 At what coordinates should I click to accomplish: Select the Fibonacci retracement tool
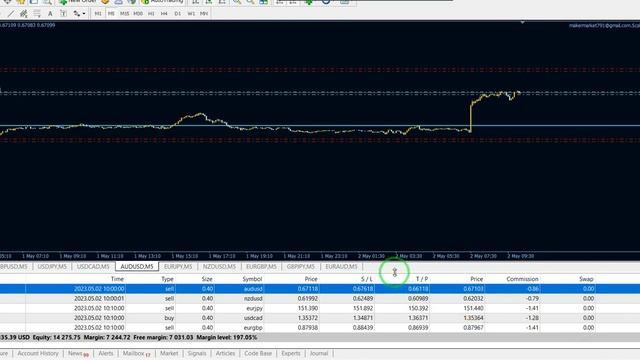pos(37,14)
